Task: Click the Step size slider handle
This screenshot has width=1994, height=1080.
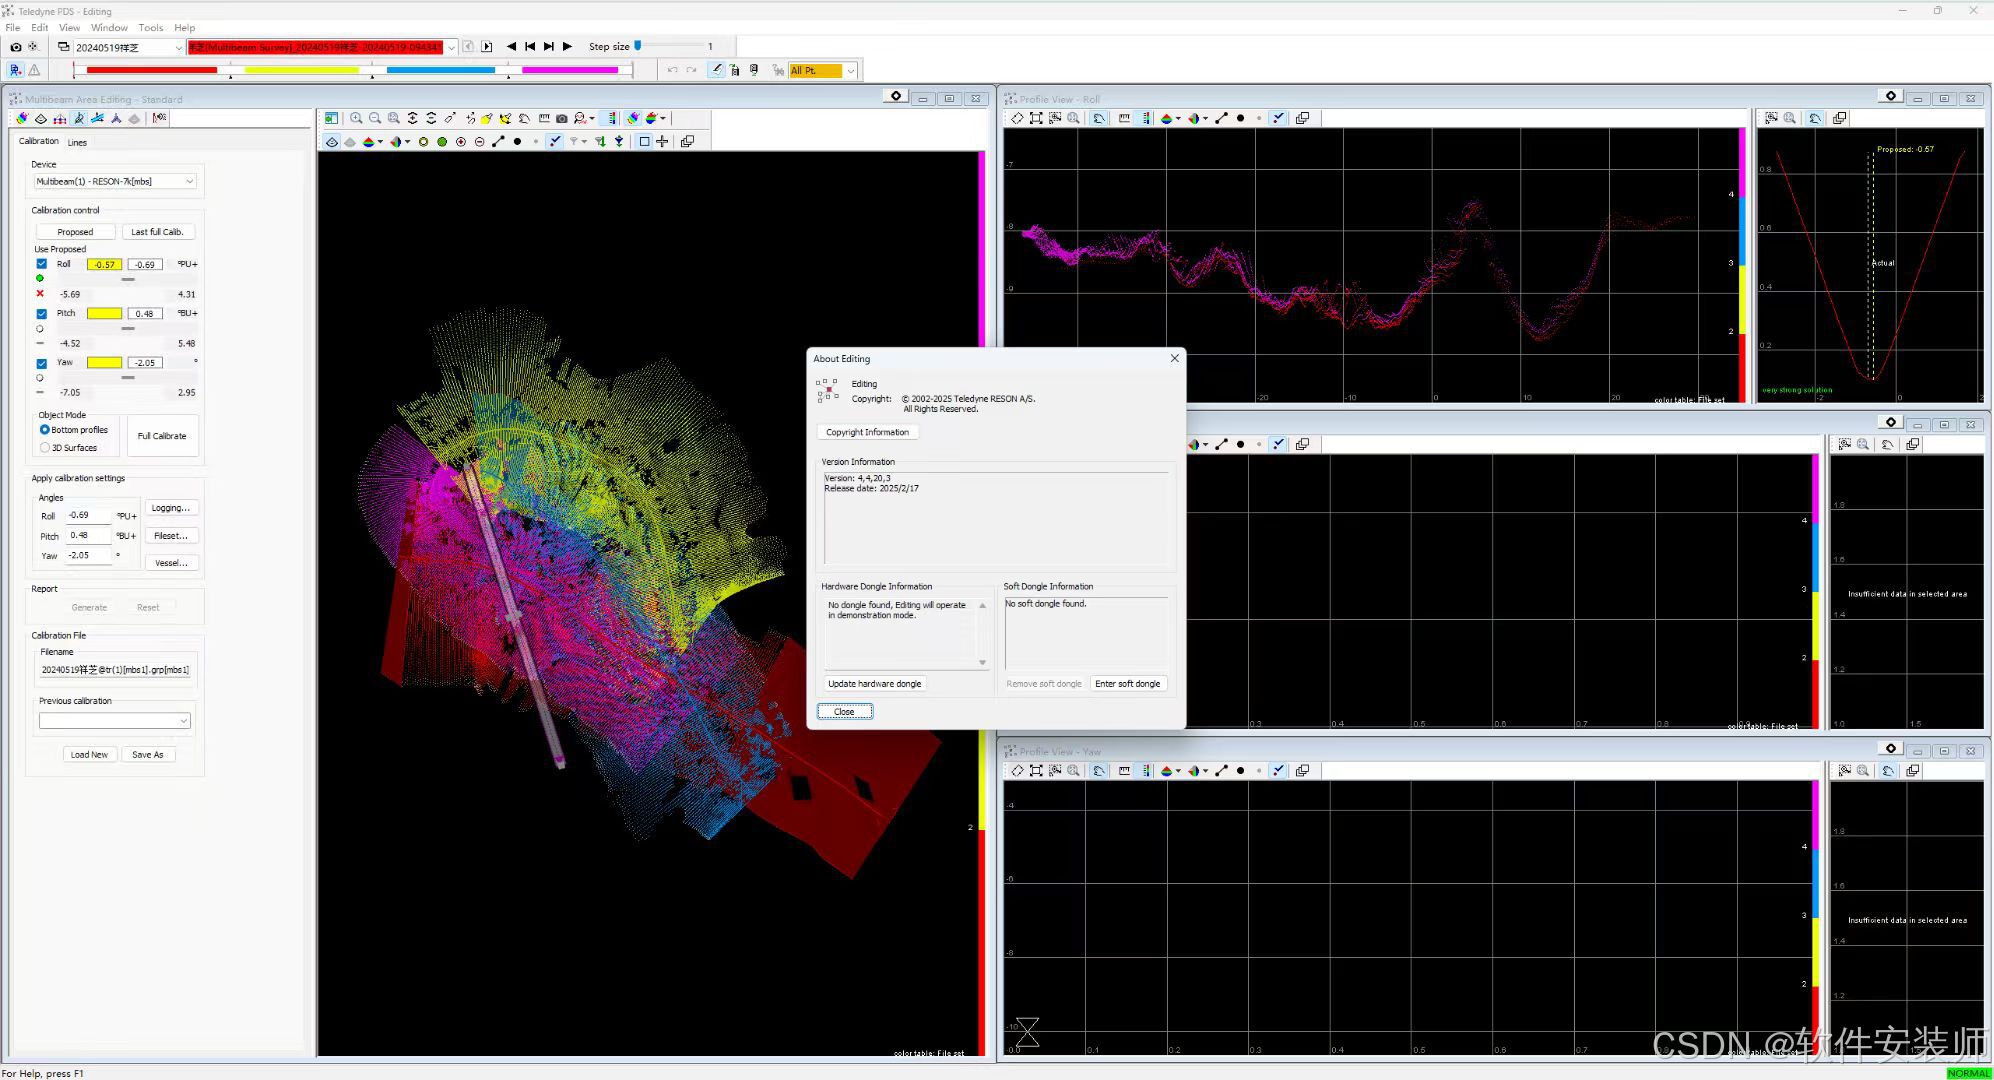Action: click(638, 46)
